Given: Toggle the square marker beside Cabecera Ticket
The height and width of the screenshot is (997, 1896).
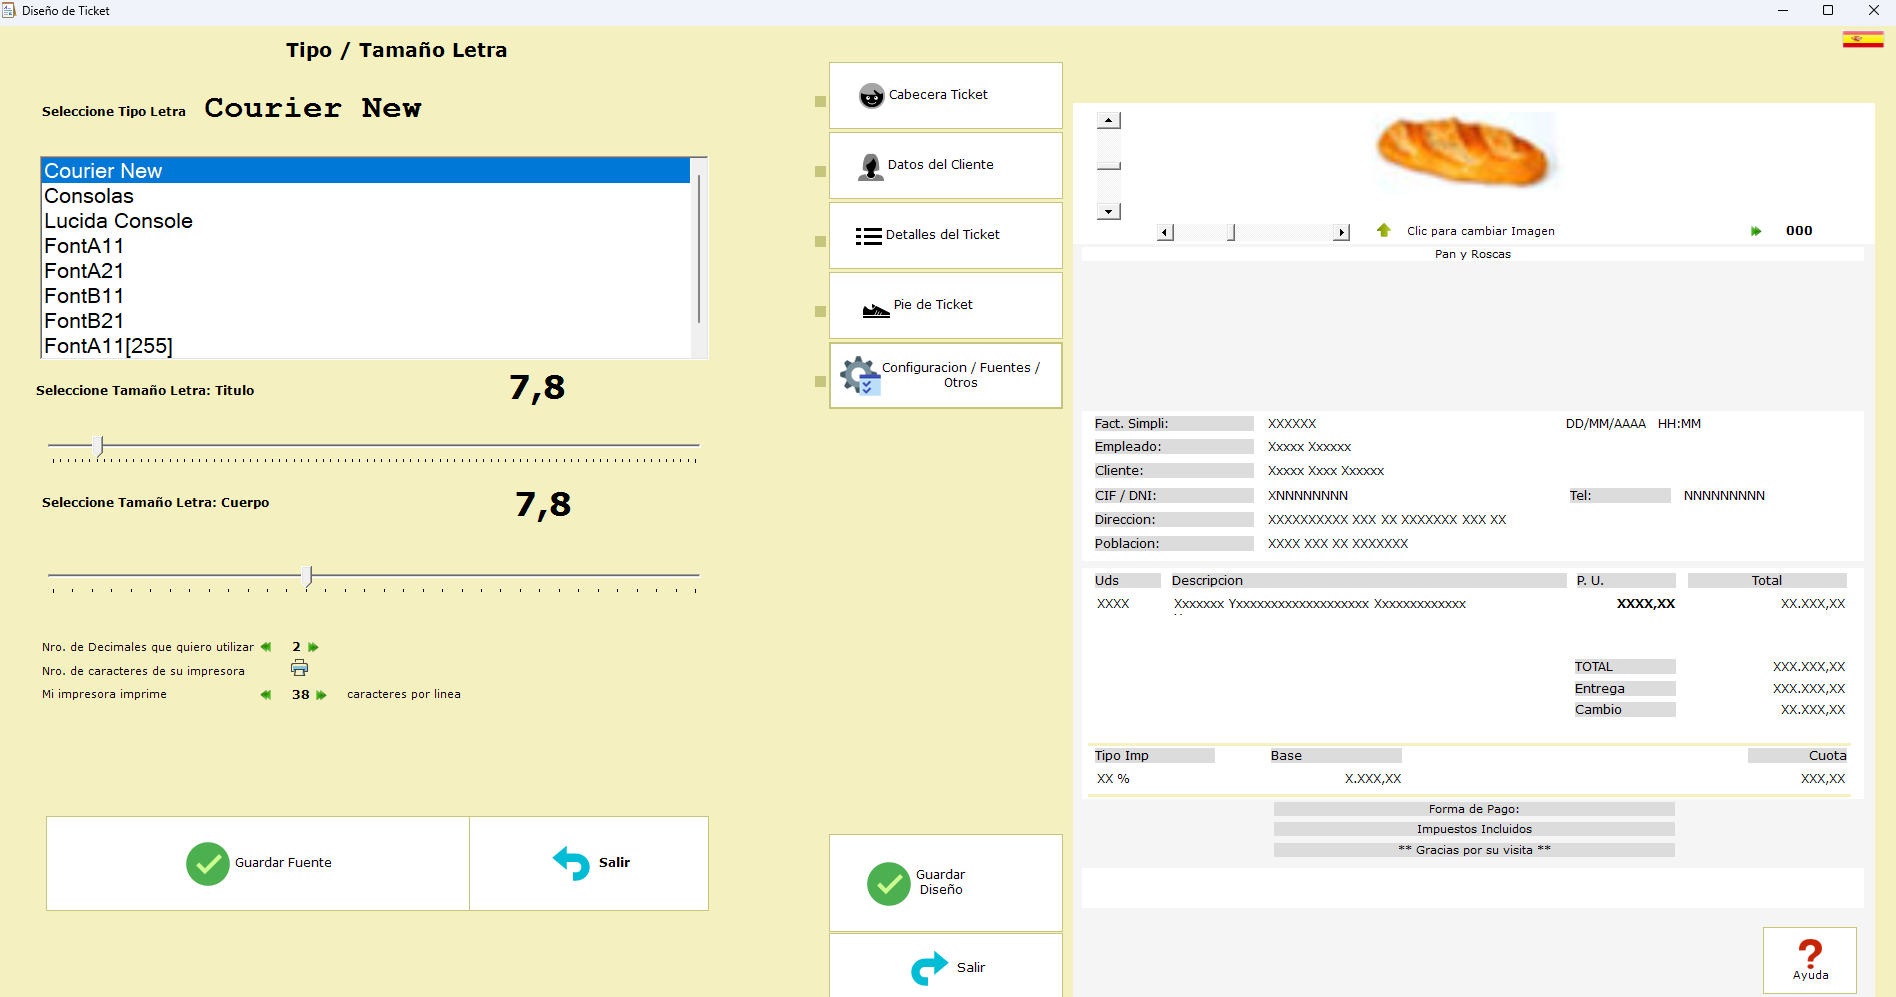Looking at the screenshot, I should pos(820,101).
